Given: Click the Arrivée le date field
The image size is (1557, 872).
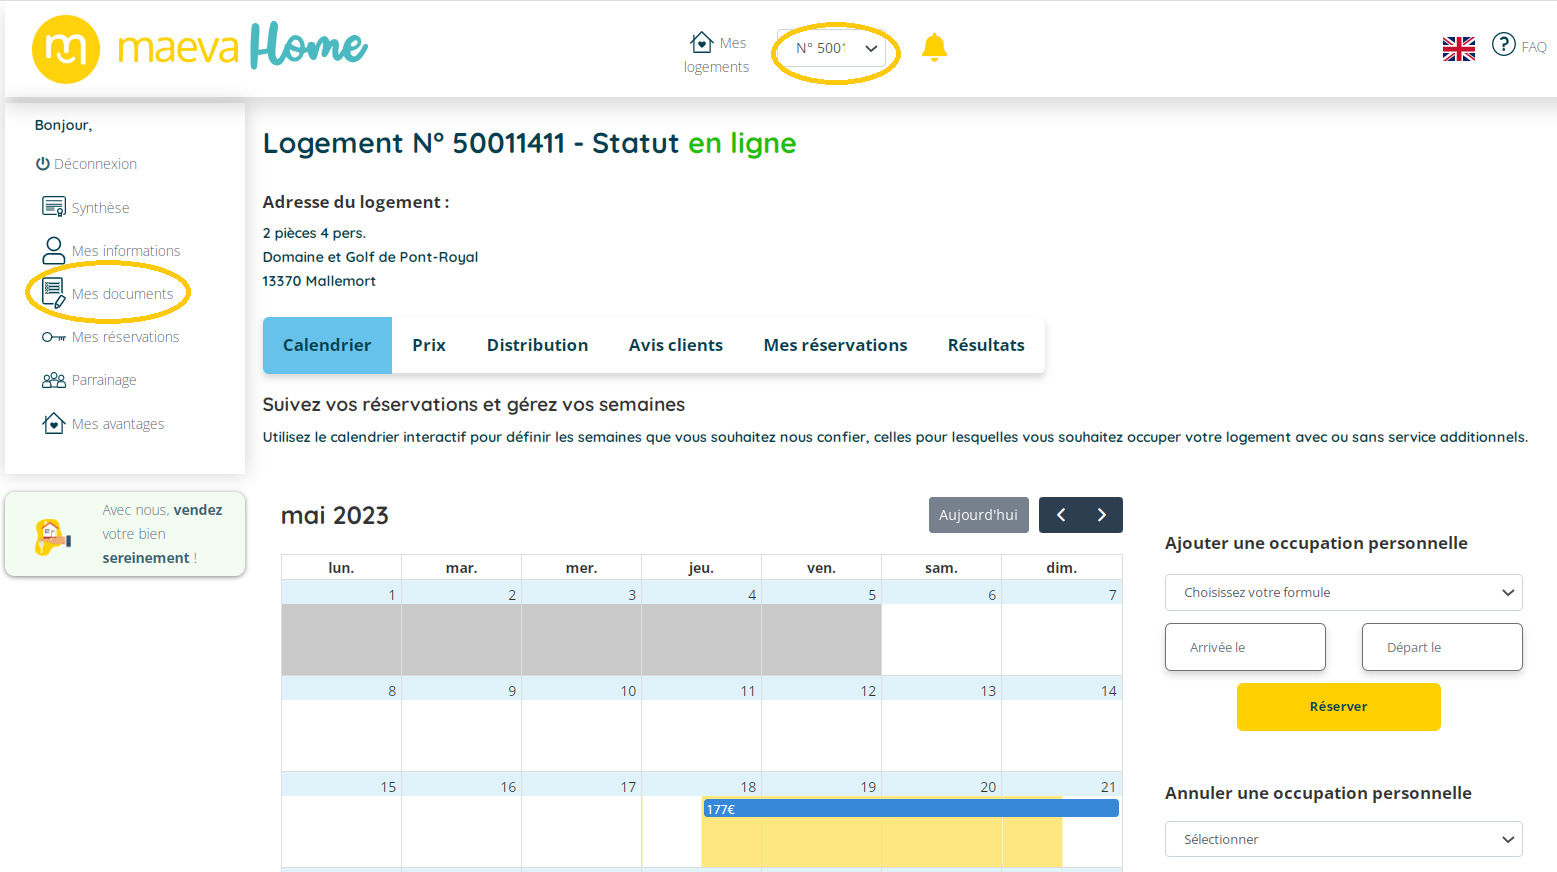Looking at the screenshot, I should click(1245, 647).
